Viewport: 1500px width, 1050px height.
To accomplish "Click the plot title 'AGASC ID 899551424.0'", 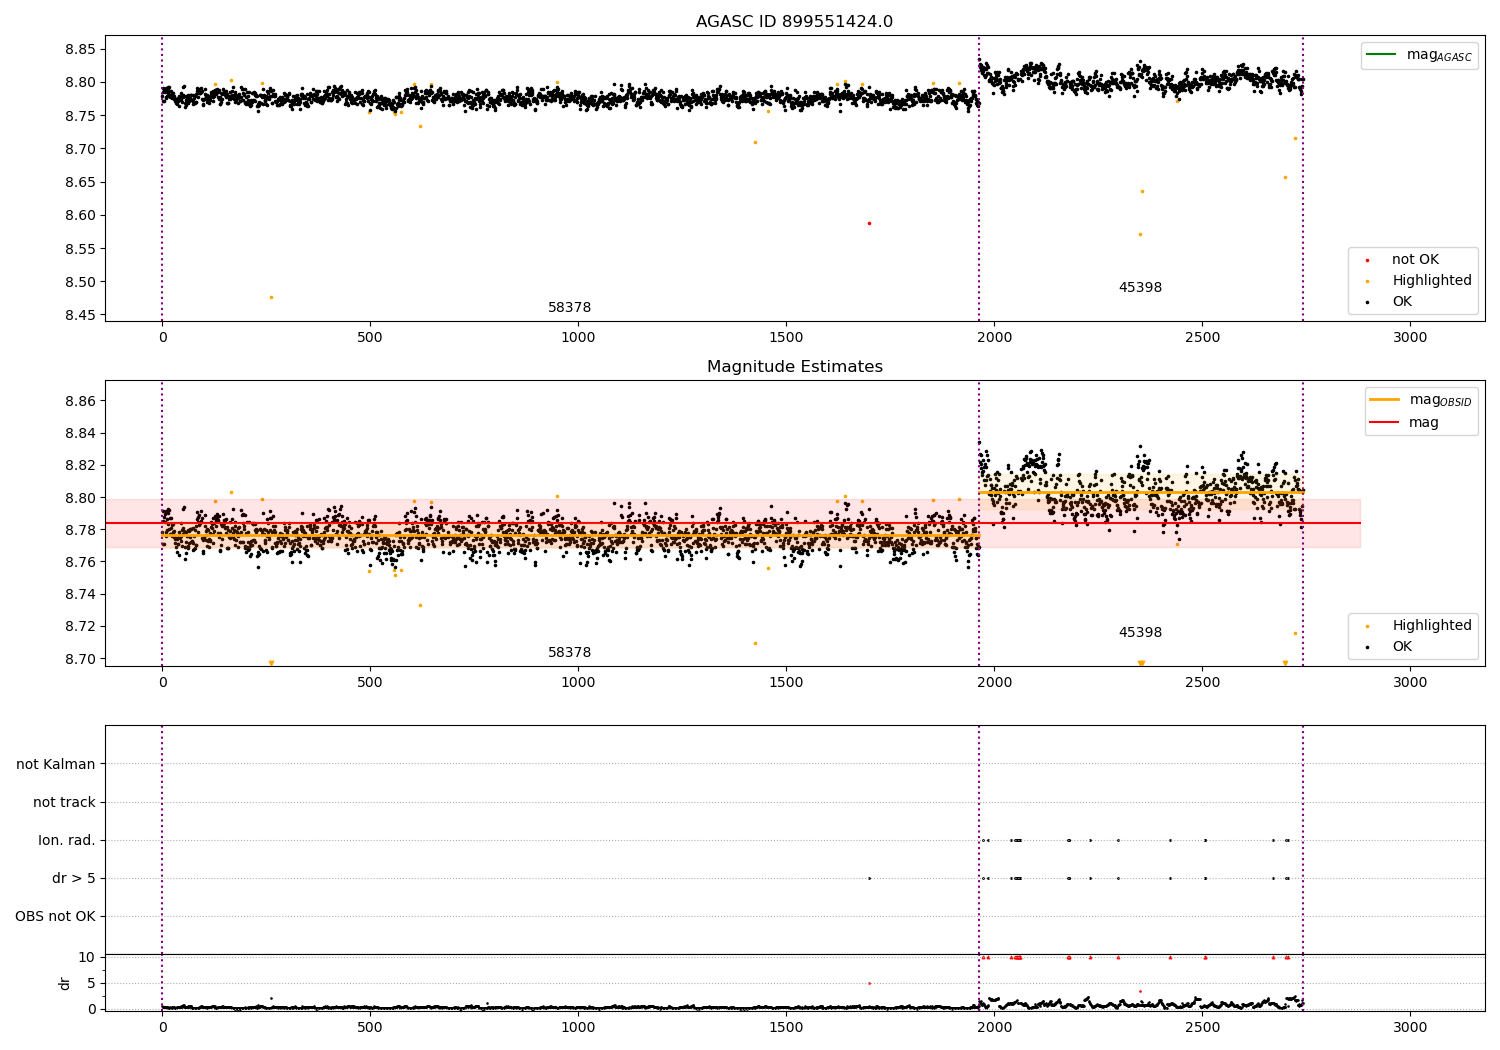I will [794, 22].
